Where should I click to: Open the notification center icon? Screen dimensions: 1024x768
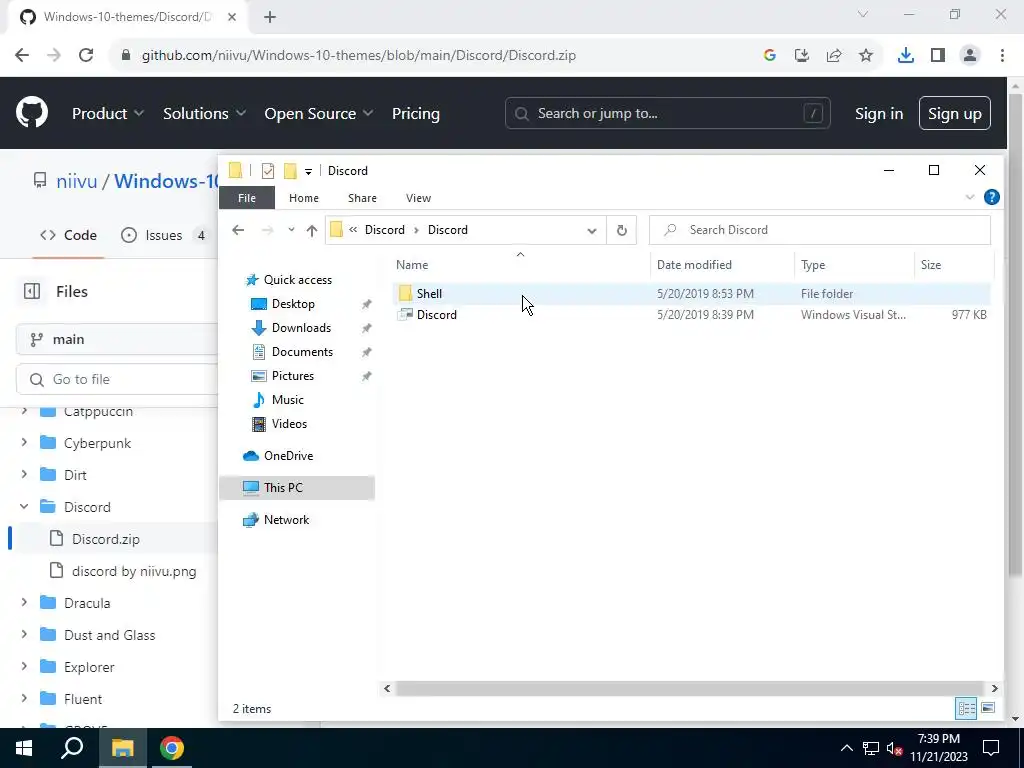pos(991,748)
